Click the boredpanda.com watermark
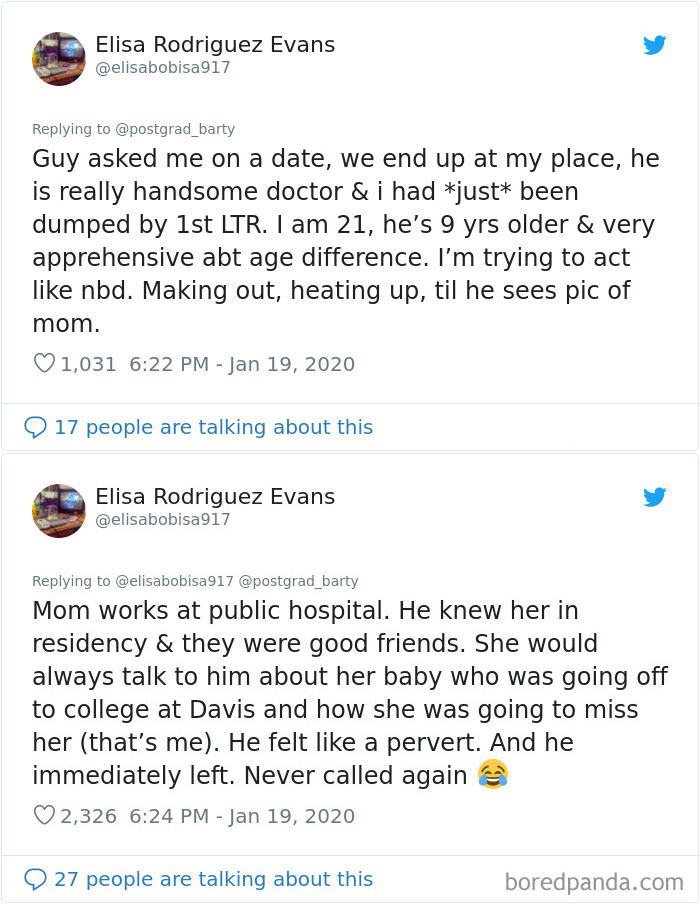Image resolution: width=700 pixels, height=904 pixels. coord(597,878)
